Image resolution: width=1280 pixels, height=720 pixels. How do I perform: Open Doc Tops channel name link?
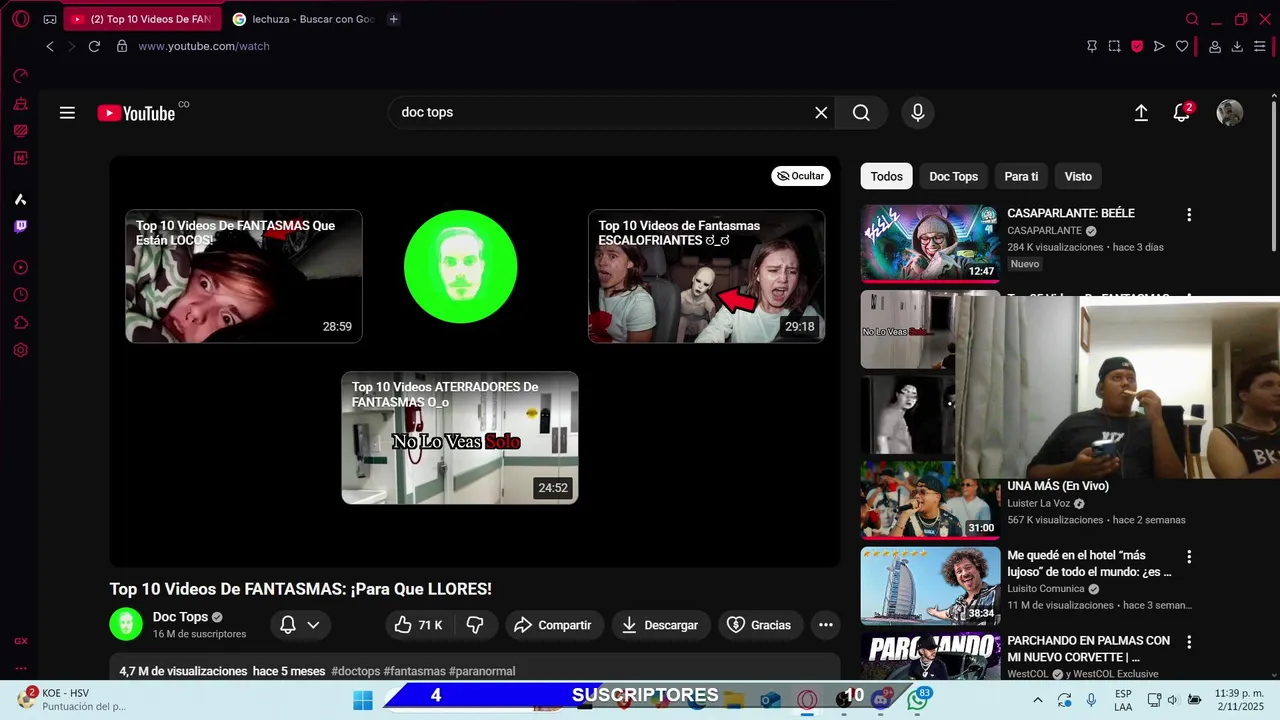[180, 617]
